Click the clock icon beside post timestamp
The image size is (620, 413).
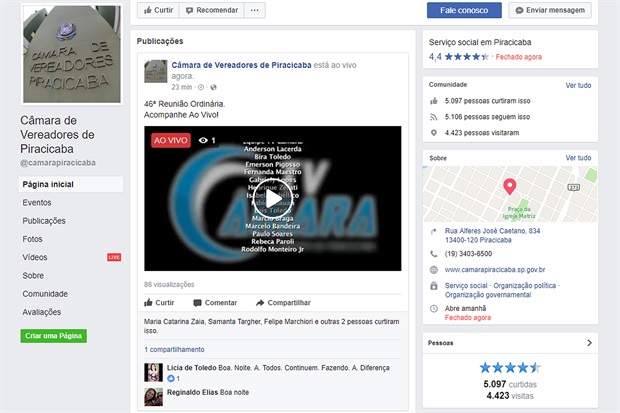coord(201,87)
